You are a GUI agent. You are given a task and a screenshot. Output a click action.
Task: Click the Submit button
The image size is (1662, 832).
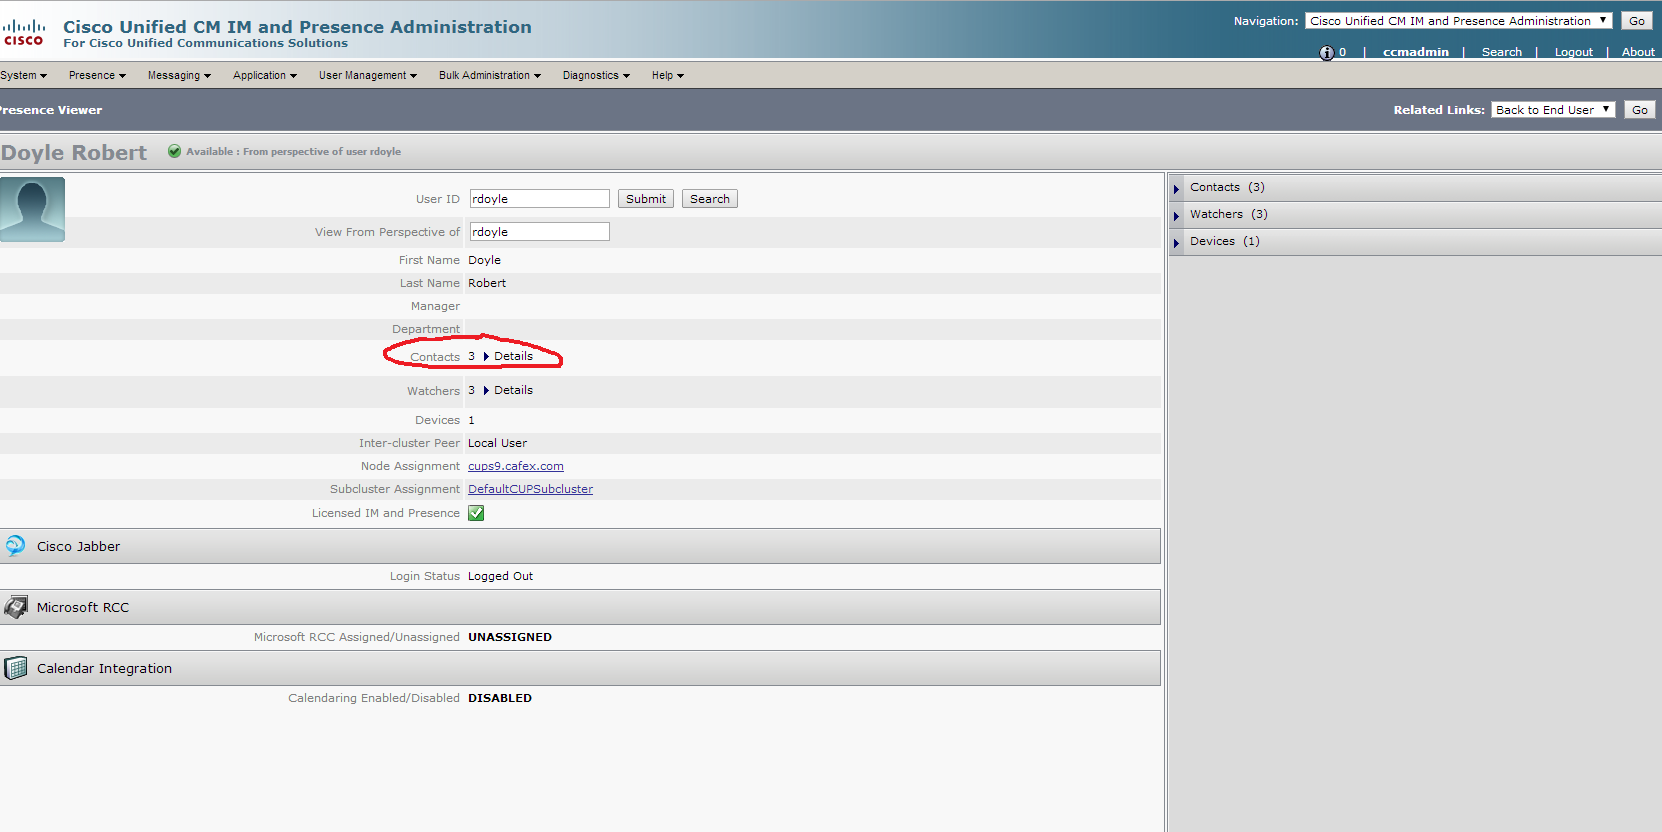coord(646,199)
